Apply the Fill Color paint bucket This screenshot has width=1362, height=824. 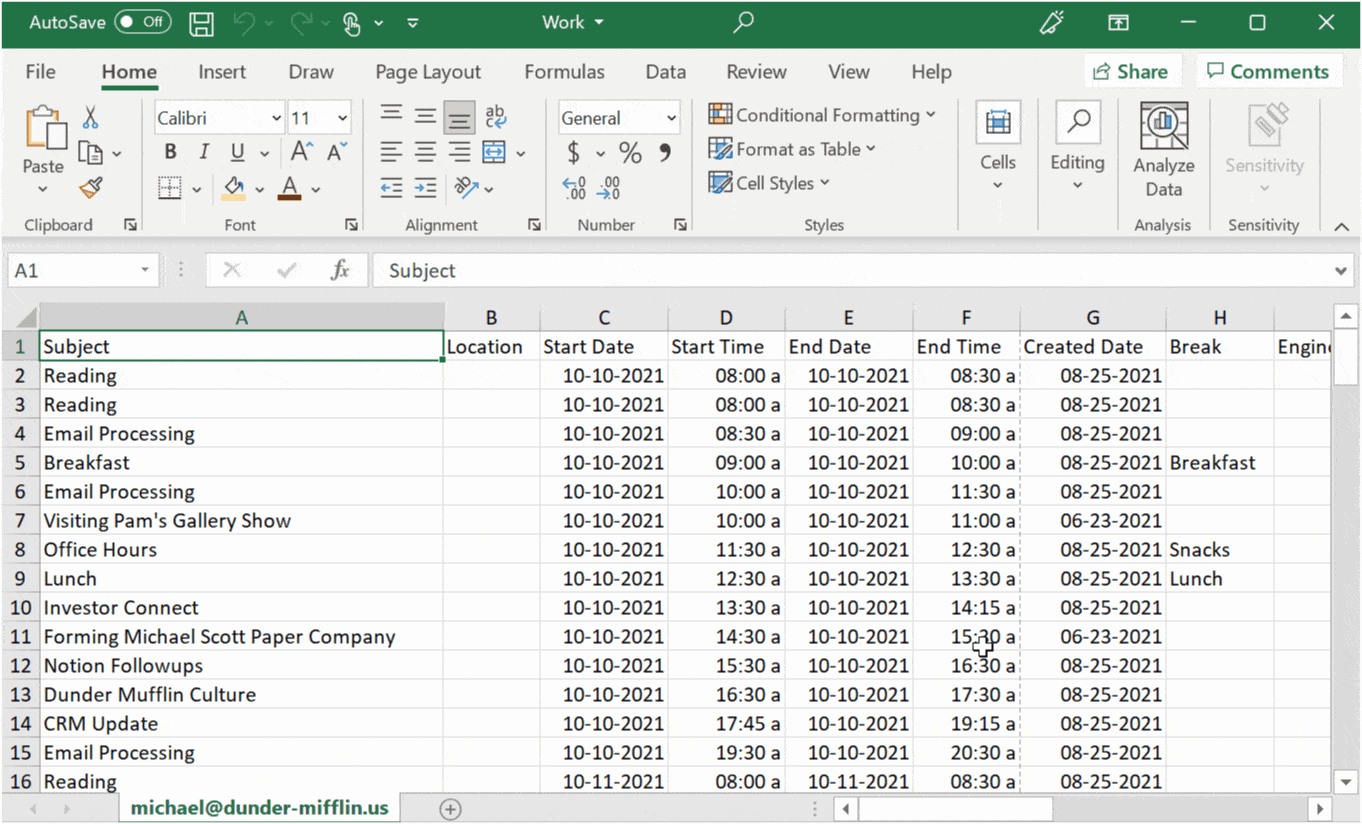point(234,188)
